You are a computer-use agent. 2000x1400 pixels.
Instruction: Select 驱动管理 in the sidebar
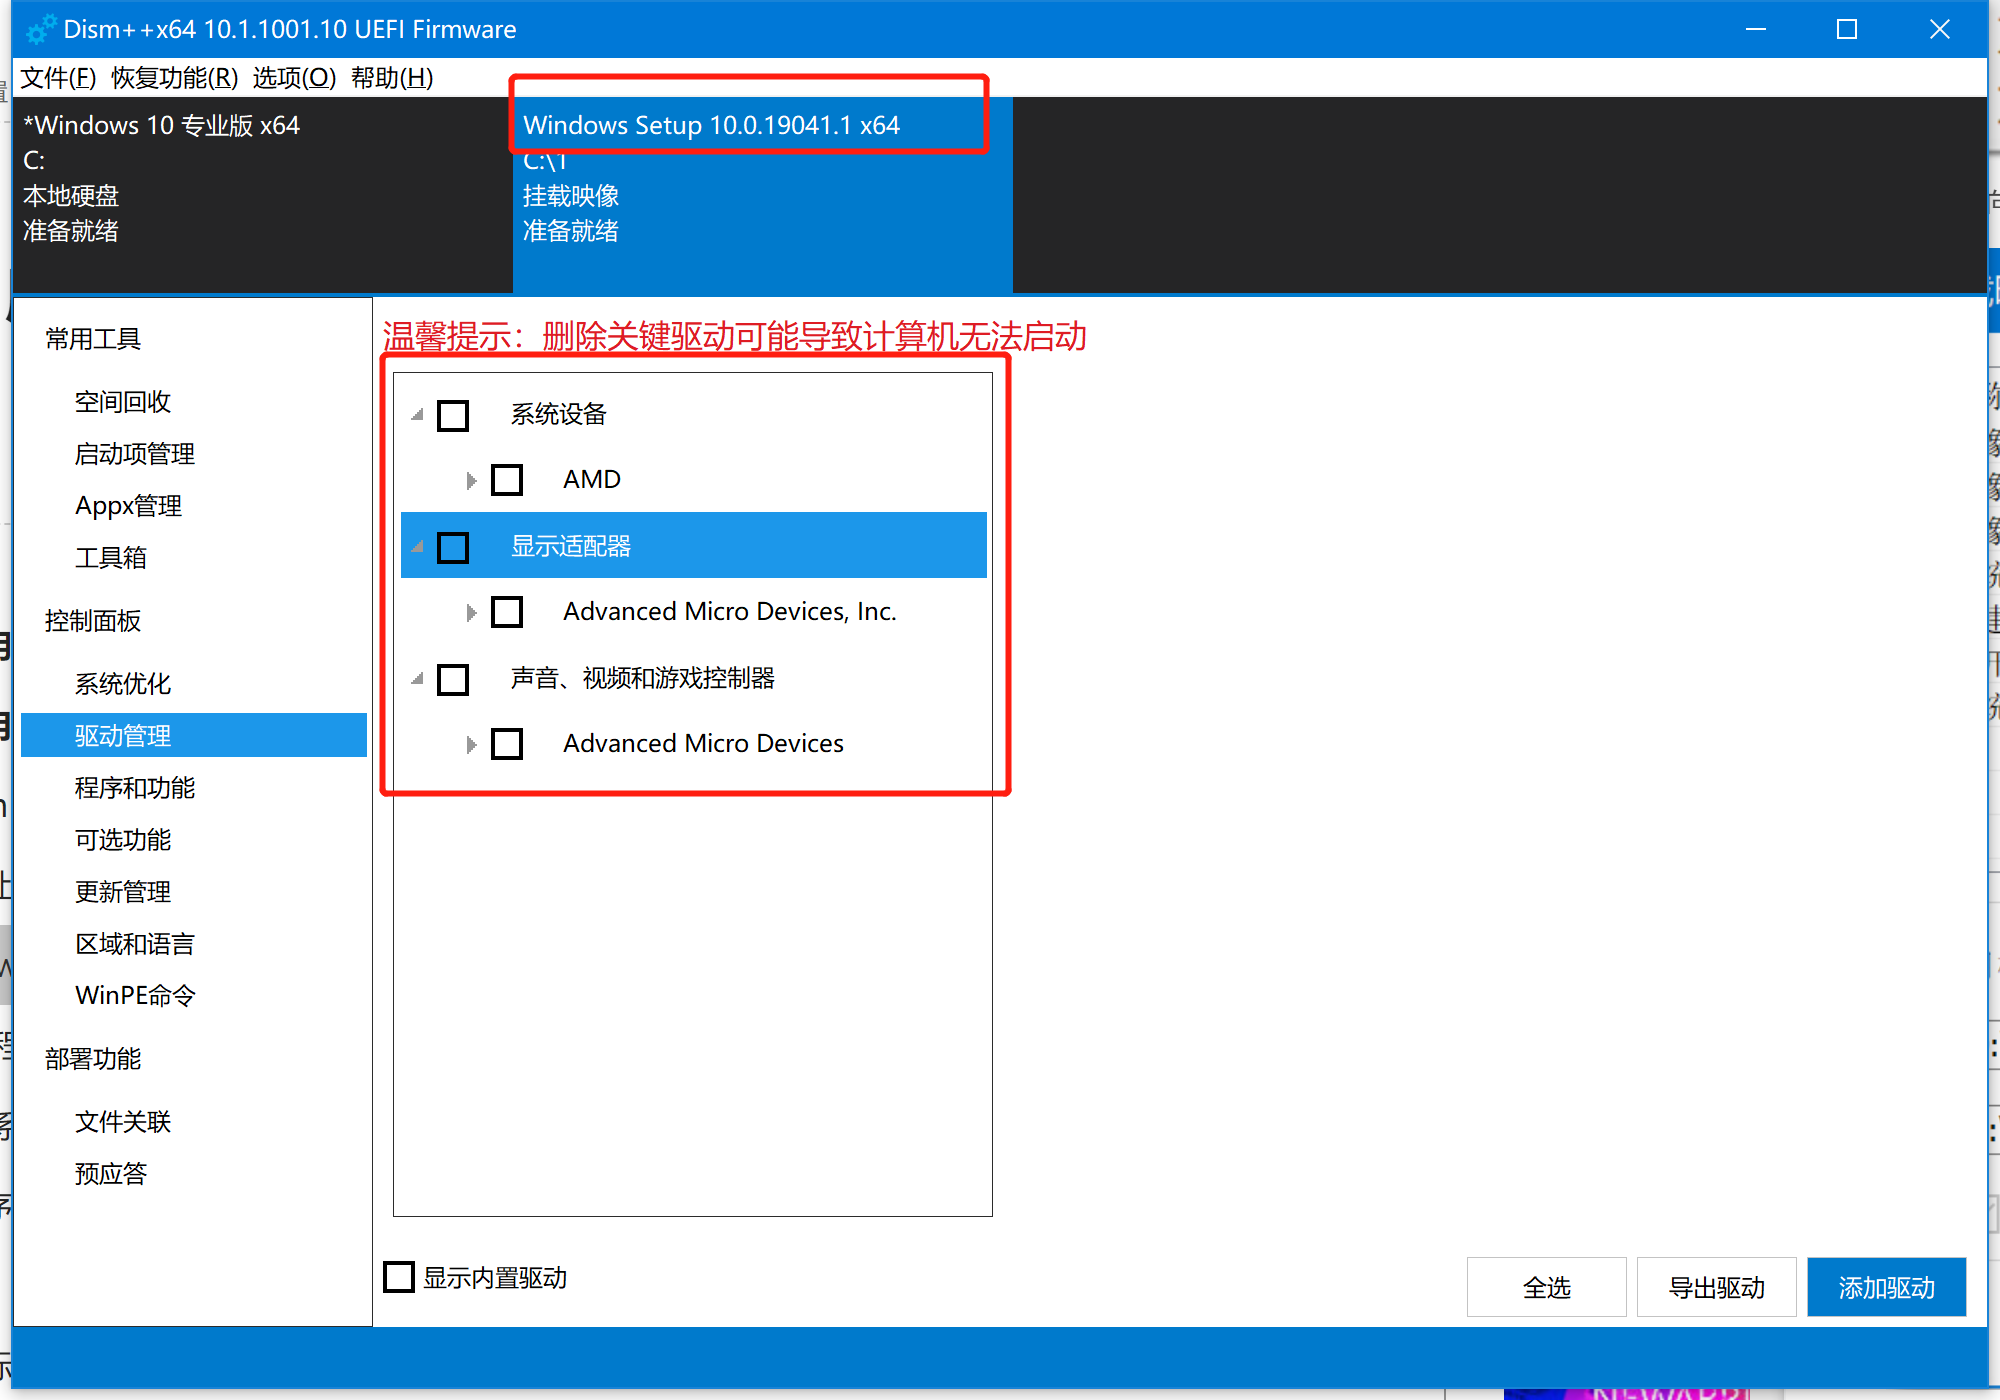[x=194, y=736]
